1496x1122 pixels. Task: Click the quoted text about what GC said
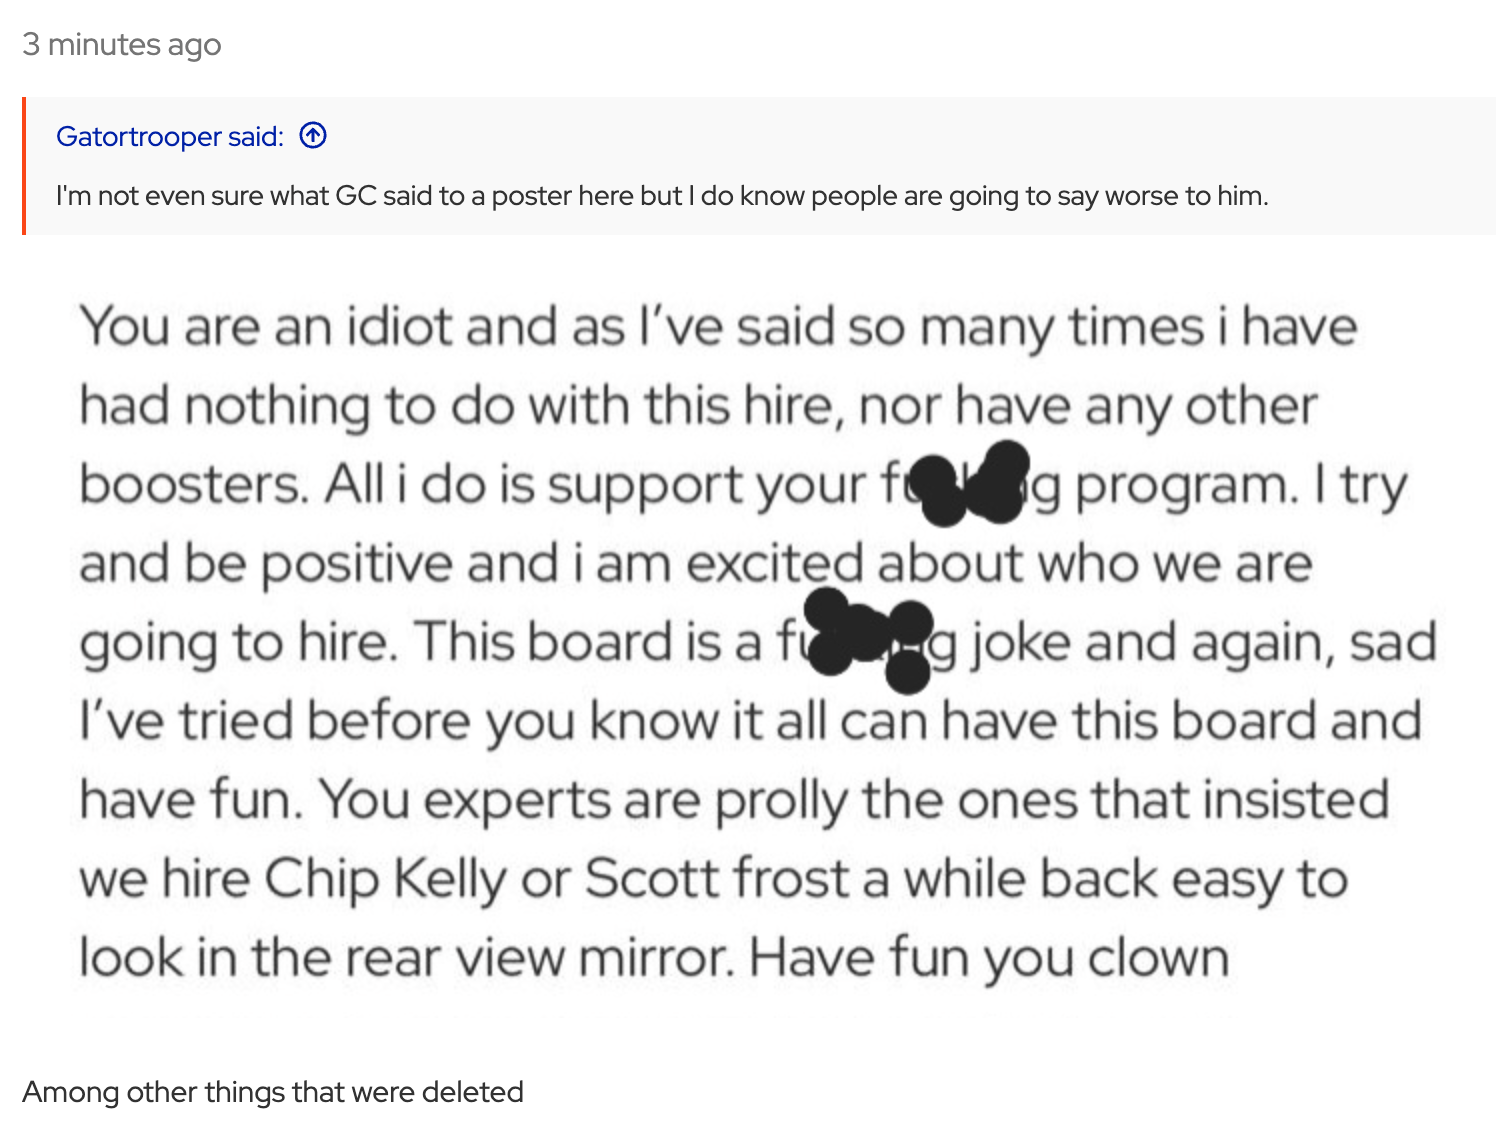[661, 196]
